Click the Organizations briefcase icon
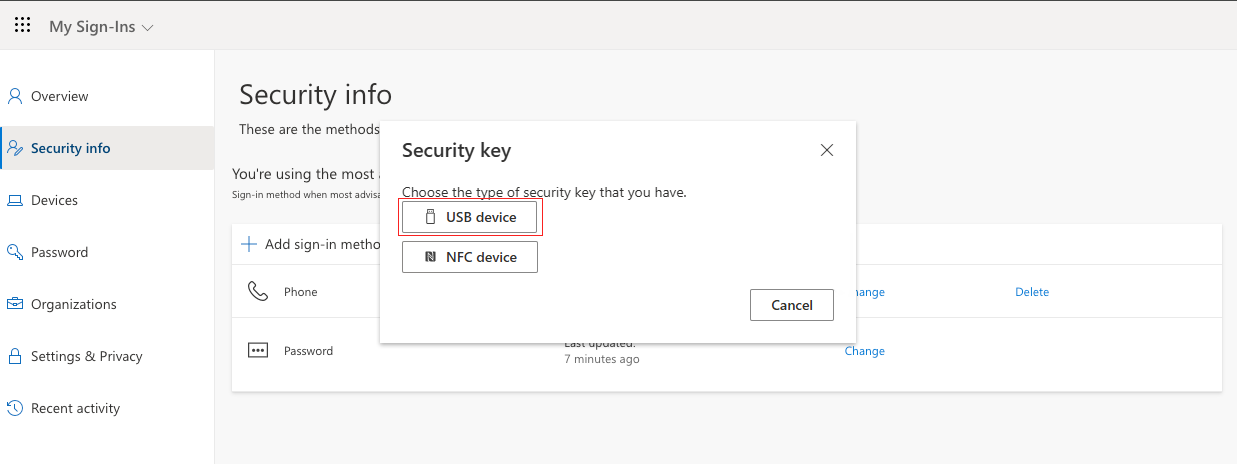Image resolution: width=1237 pixels, height=464 pixels. click(15, 304)
